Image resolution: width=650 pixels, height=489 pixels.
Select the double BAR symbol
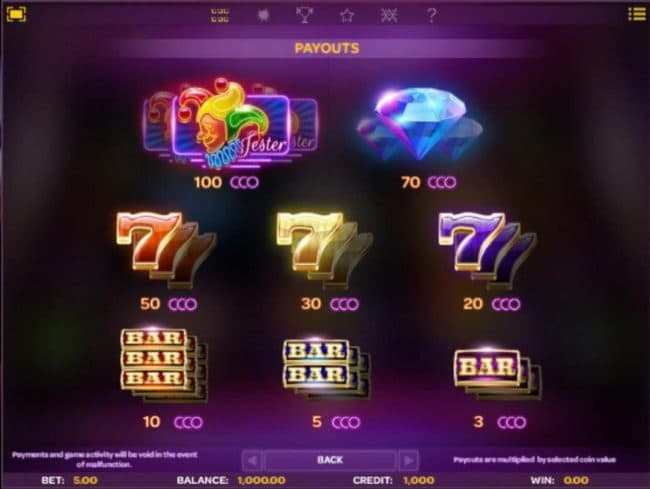click(x=327, y=370)
